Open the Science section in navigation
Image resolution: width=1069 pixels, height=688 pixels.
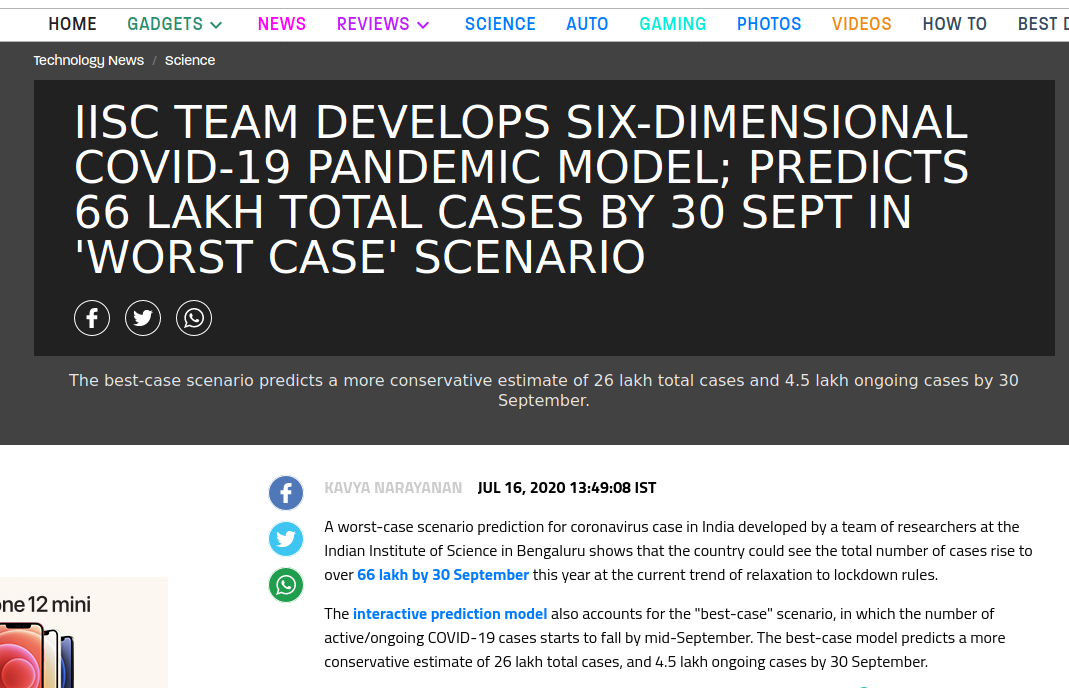pyautogui.click(x=500, y=24)
